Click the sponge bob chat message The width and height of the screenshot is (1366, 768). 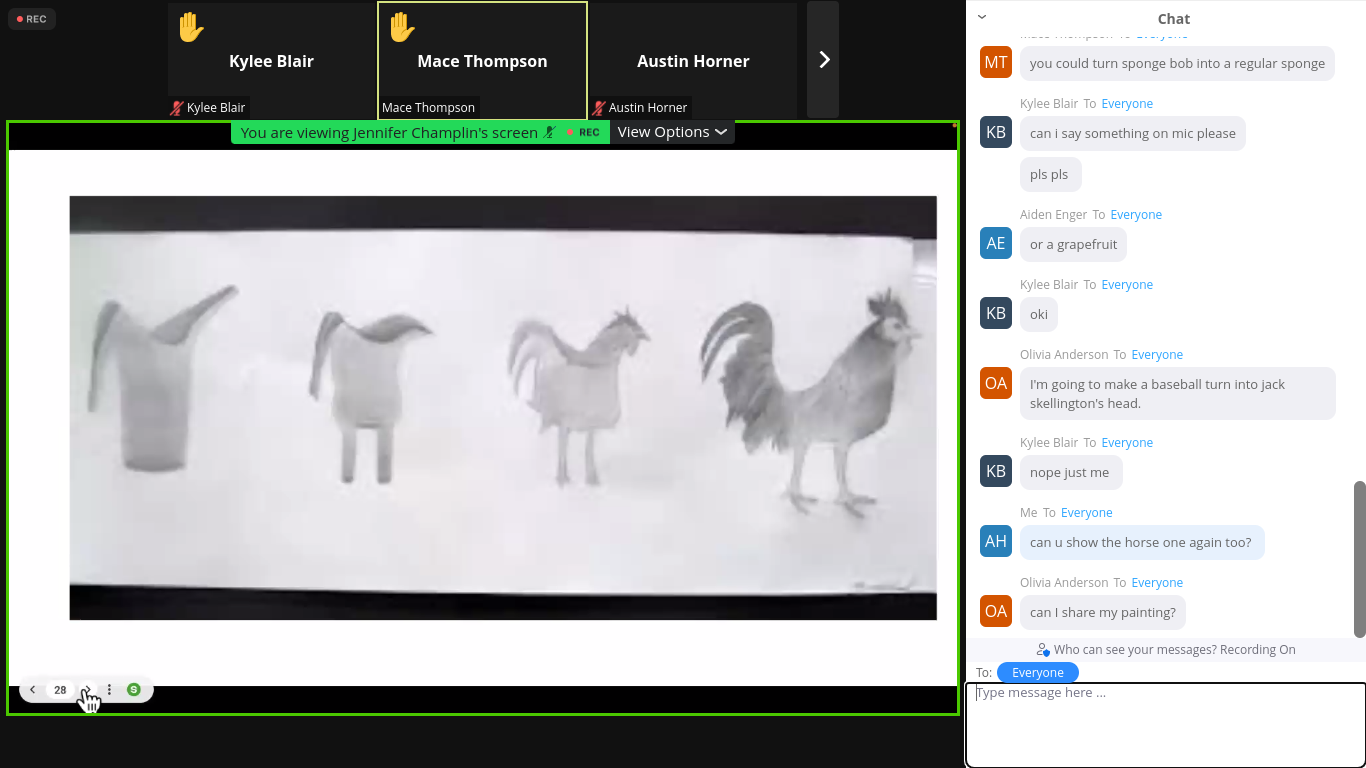click(1177, 63)
